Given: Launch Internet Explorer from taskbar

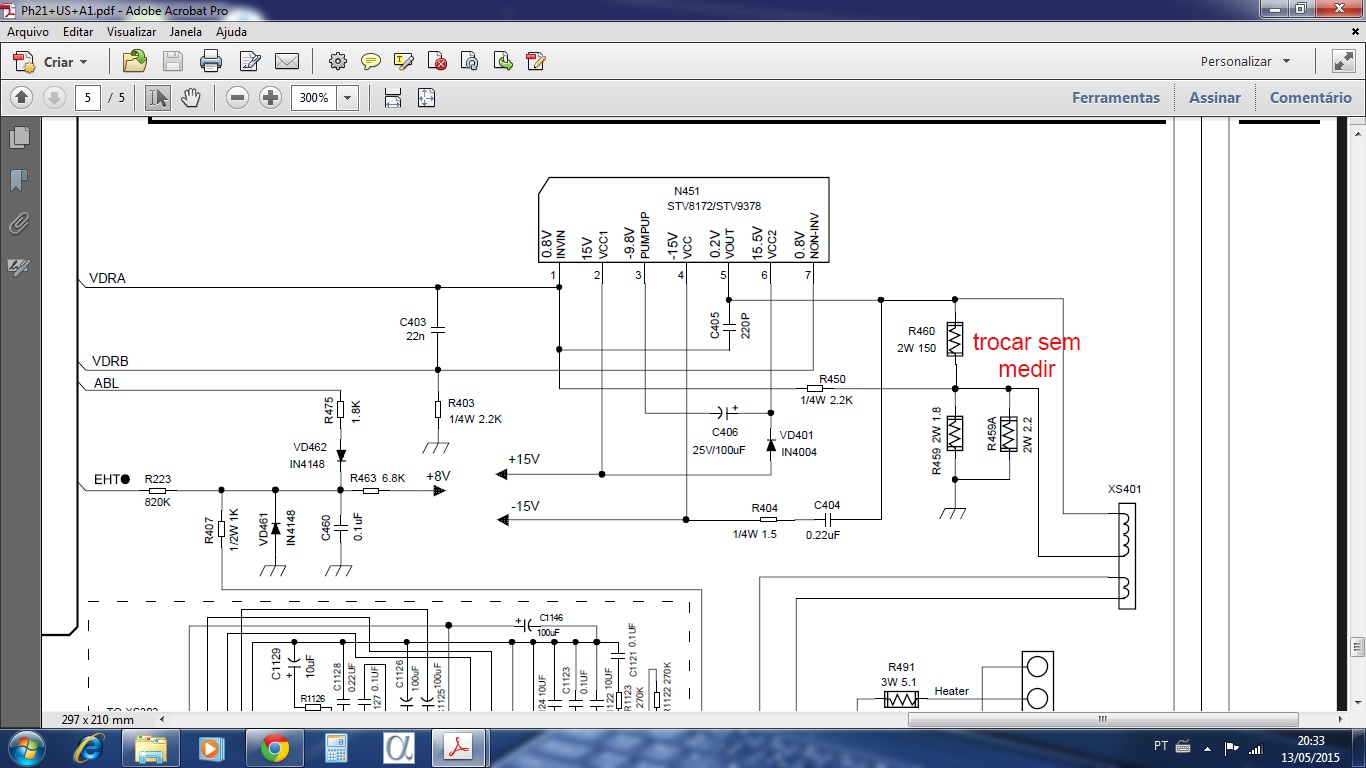Looking at the screenshot, I should pos(90,747).
